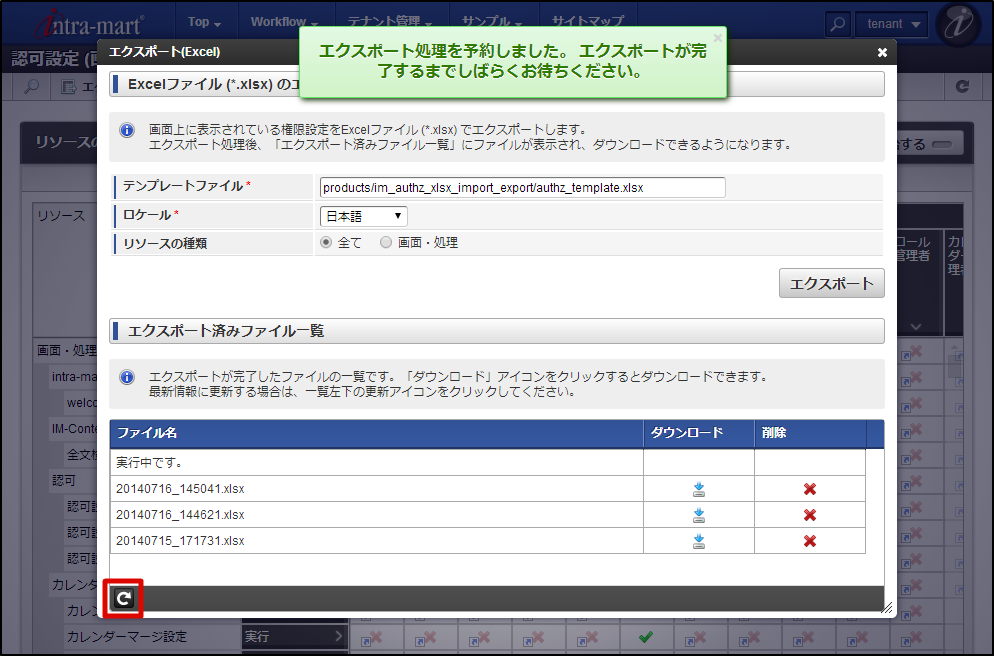
Task: Click the テンプレートファイル input field
Action: [520, 187]
